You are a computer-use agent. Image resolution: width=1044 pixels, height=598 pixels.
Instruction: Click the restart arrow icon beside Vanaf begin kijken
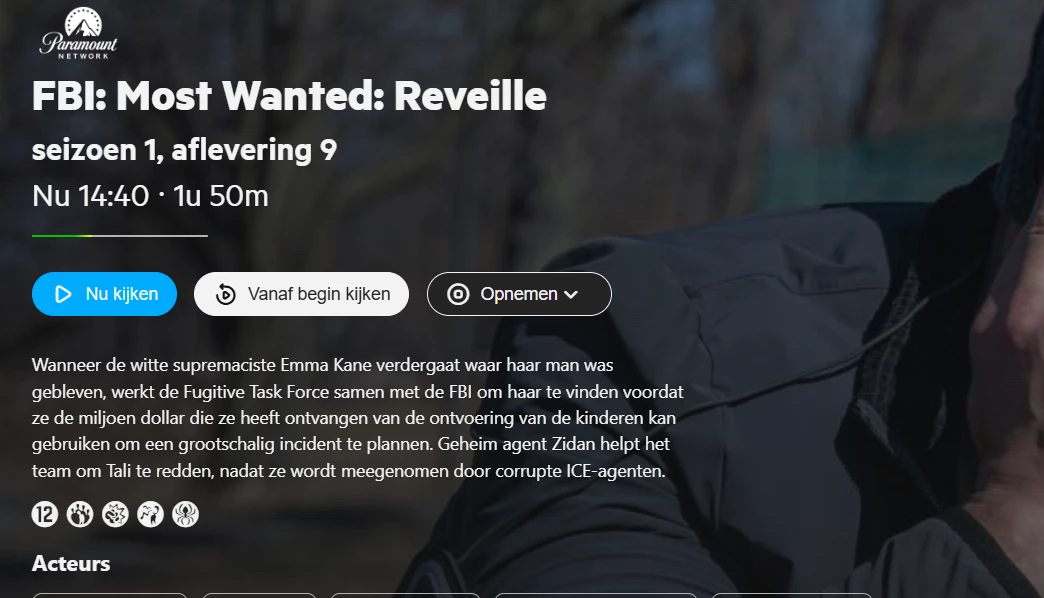tap(226, 294)
